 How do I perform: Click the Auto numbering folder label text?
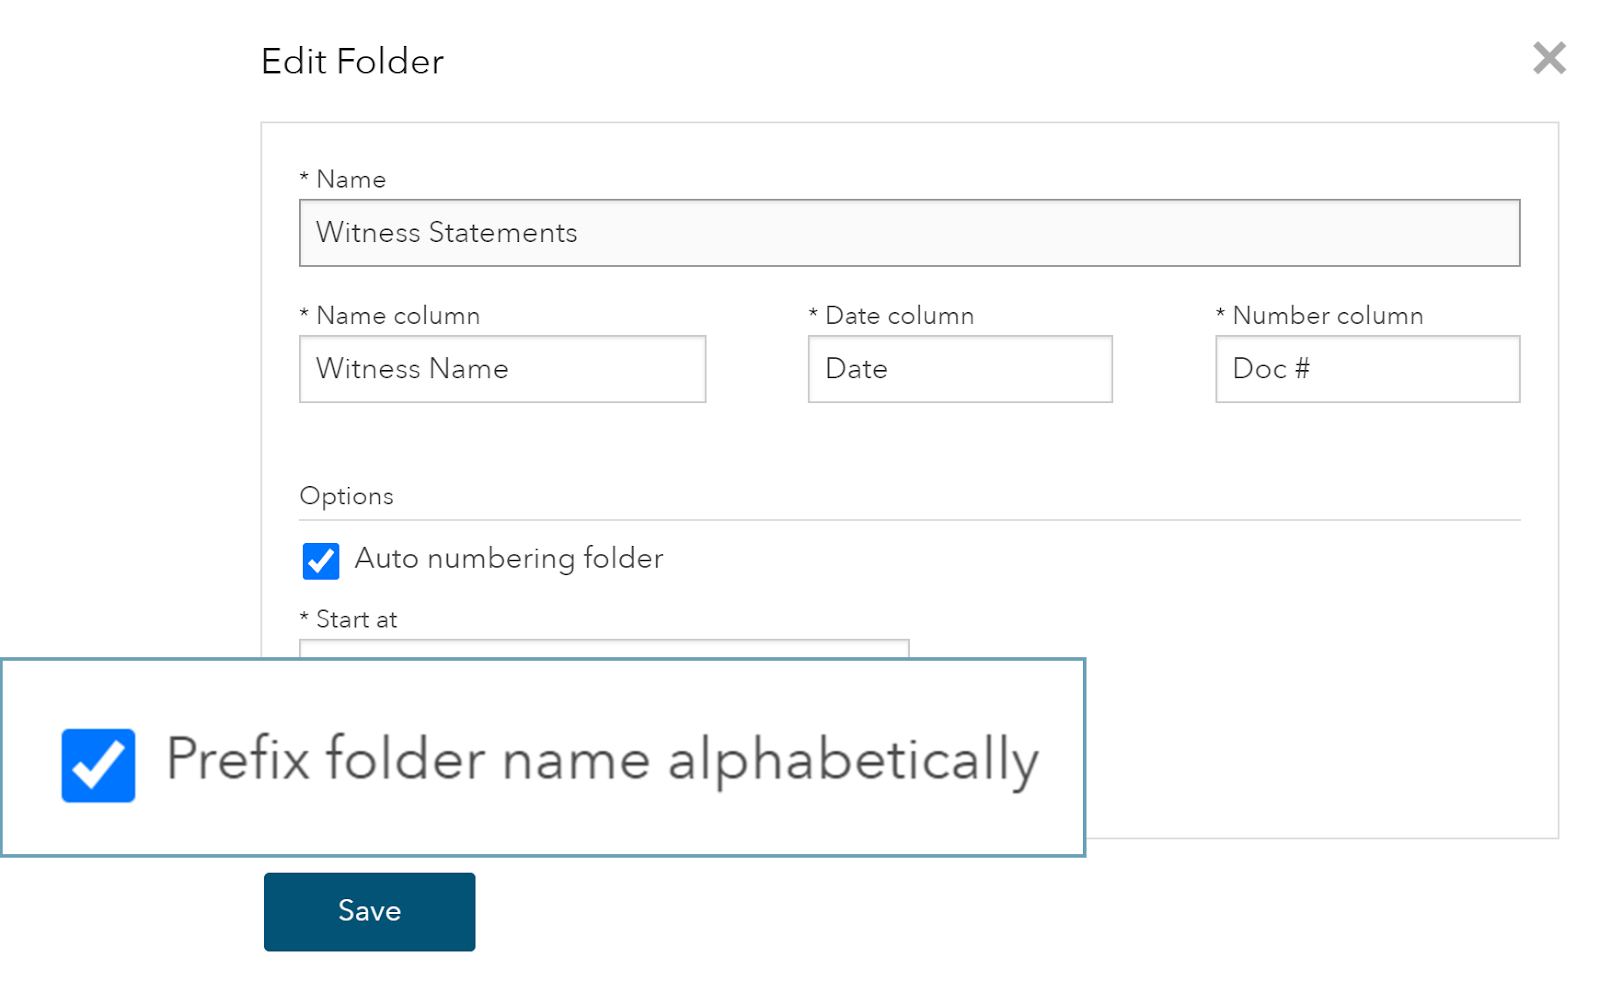[509, 558]
